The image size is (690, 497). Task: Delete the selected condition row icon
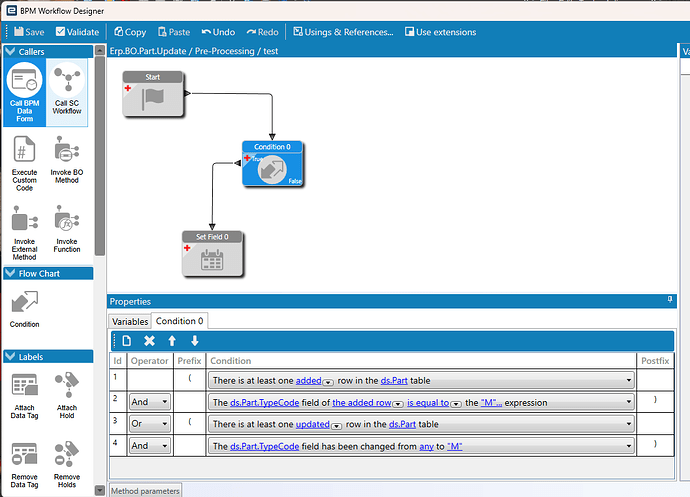(x=150, y=341)
